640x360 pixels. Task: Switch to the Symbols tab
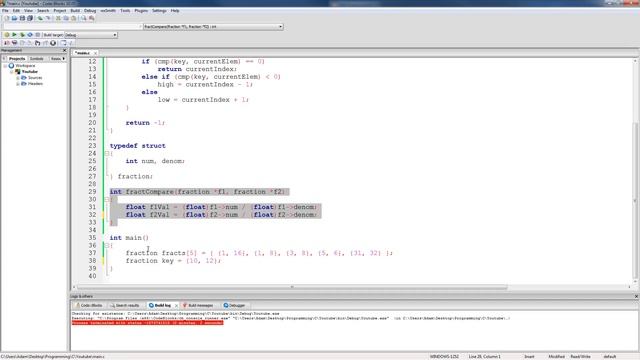coord(36,59)
